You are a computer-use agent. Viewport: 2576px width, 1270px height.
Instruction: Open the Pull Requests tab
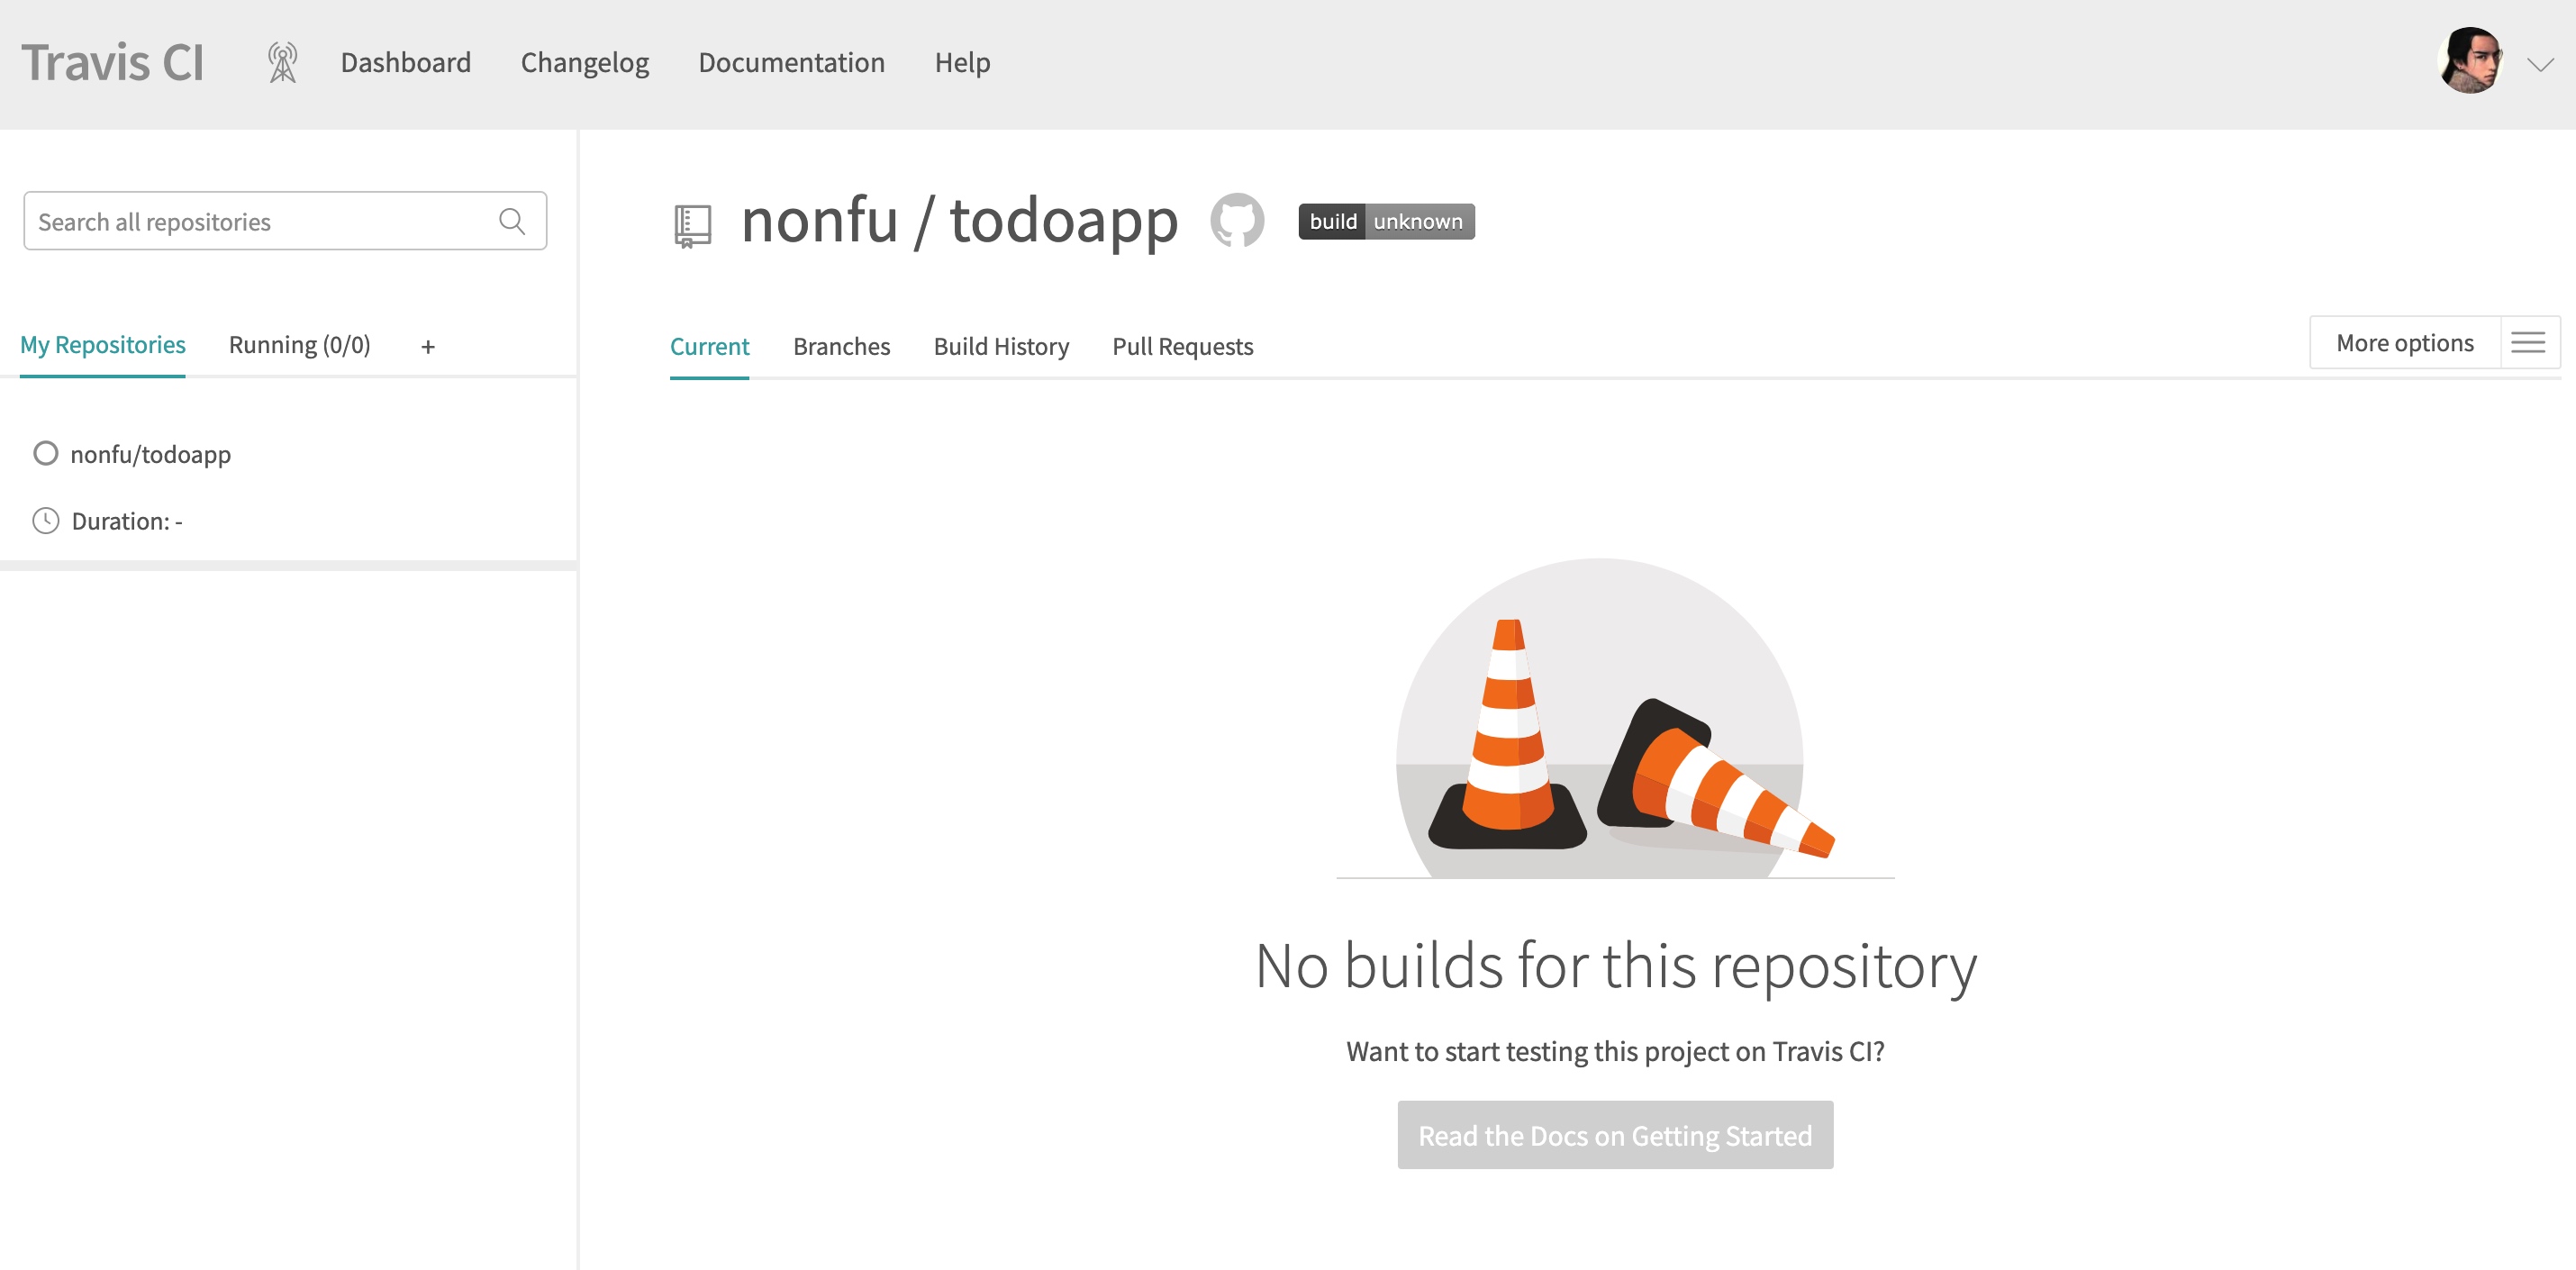click(1183, 346)
